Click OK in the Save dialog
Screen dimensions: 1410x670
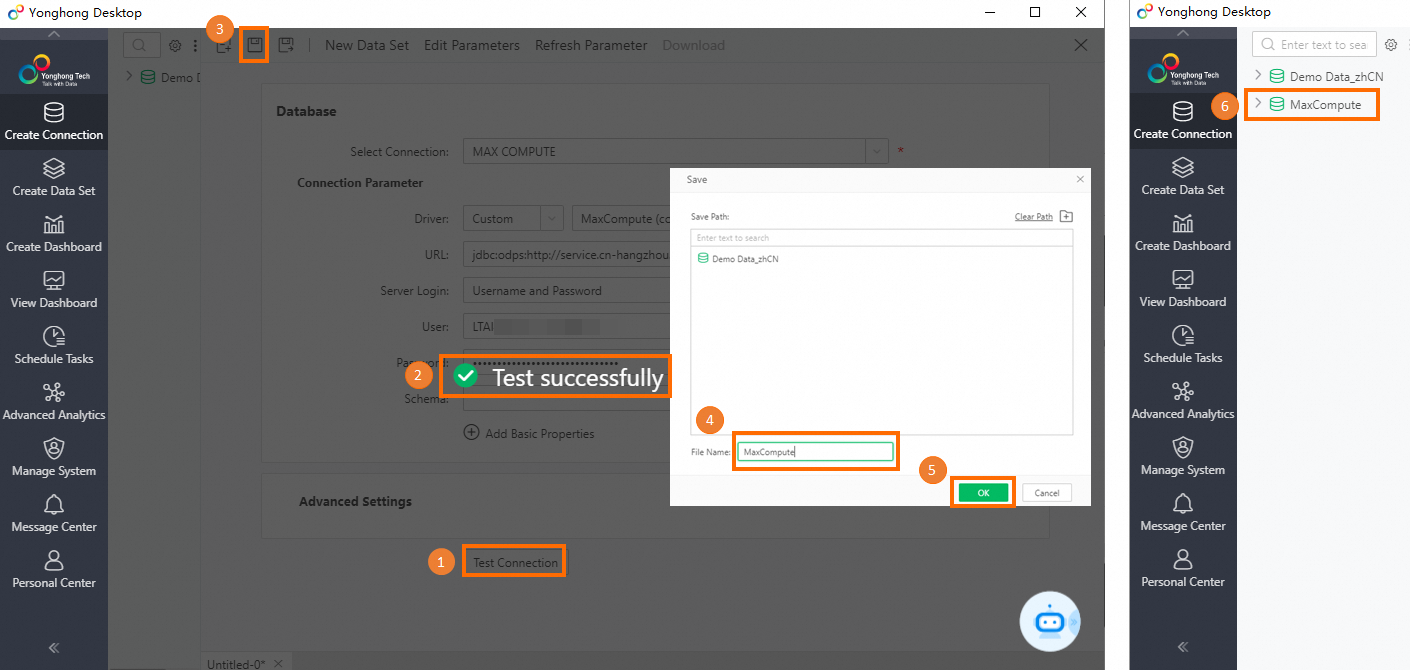pos(983,492)
